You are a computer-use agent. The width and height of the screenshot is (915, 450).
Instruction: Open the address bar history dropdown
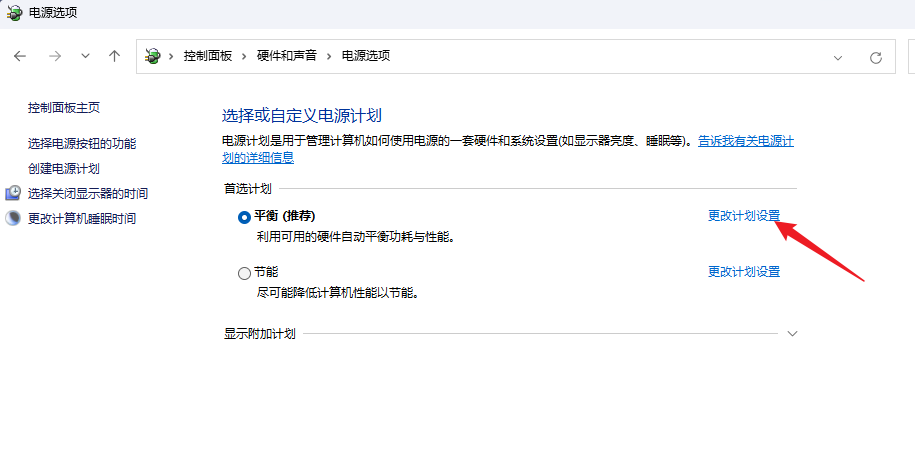[838, 57]
